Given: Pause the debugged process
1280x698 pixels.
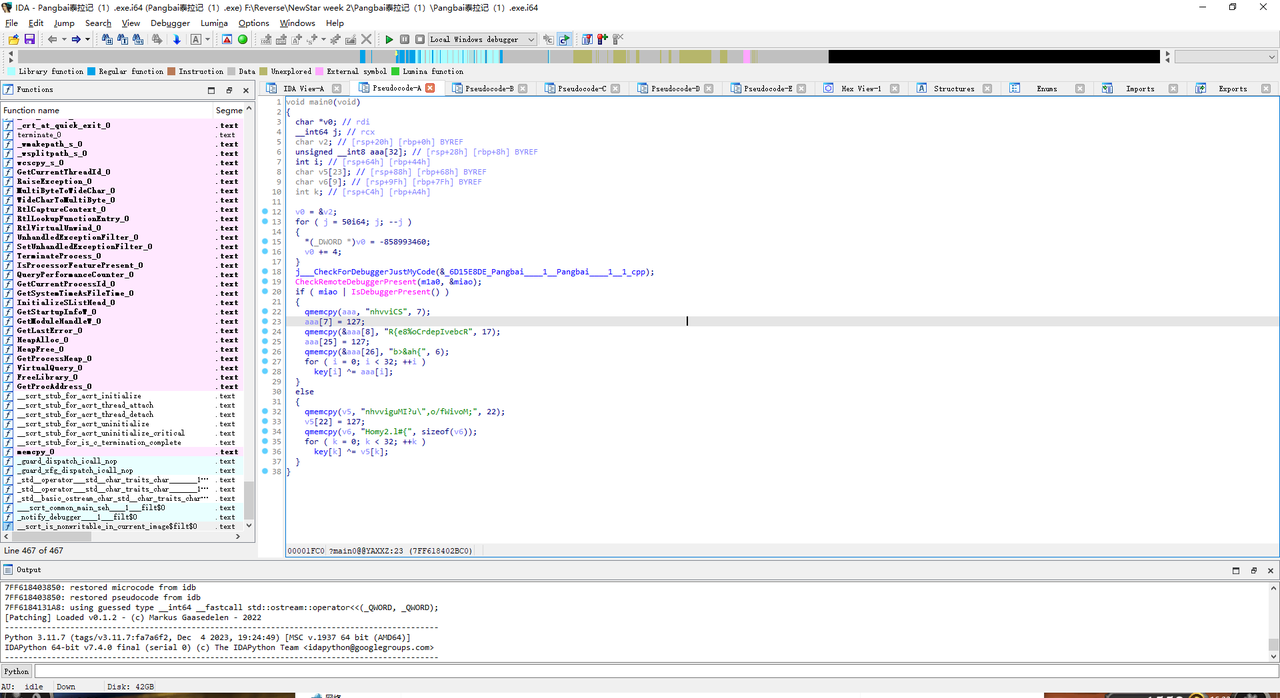Looking at the screenshot, I should pos(405,39).
